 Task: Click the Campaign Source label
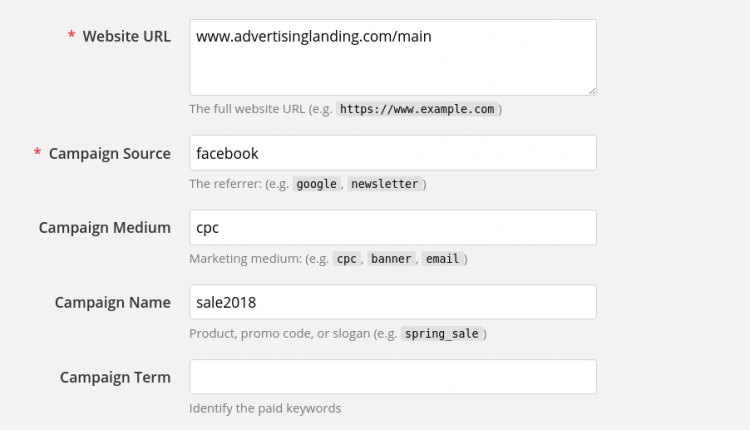point(110,154)
